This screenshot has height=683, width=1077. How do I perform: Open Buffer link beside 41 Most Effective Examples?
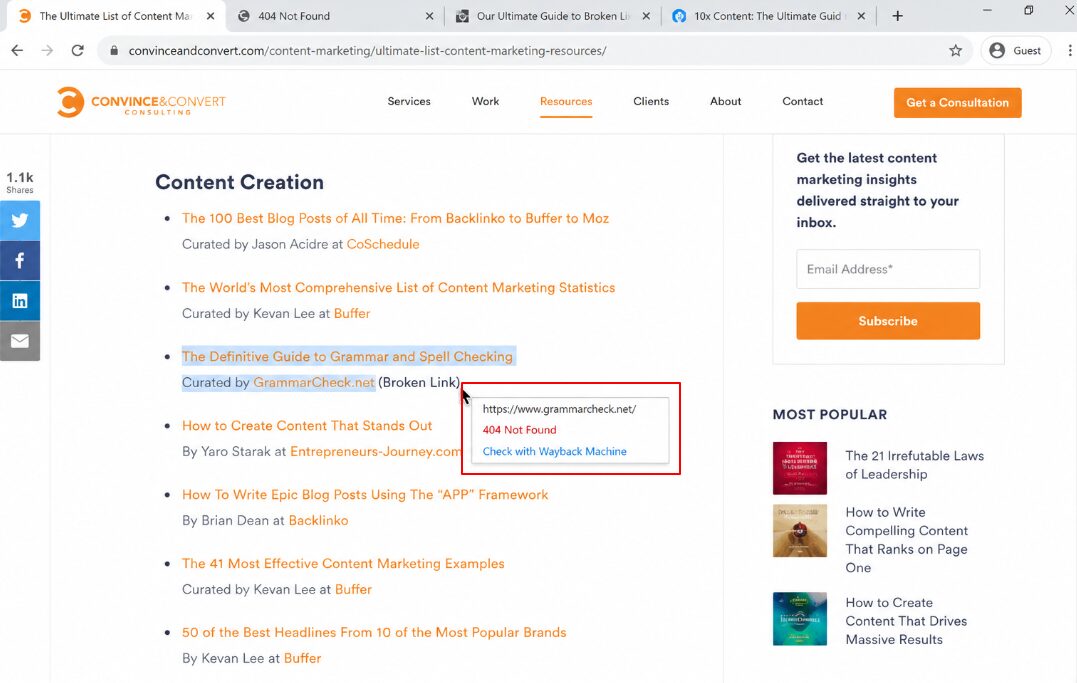(353, 590)
